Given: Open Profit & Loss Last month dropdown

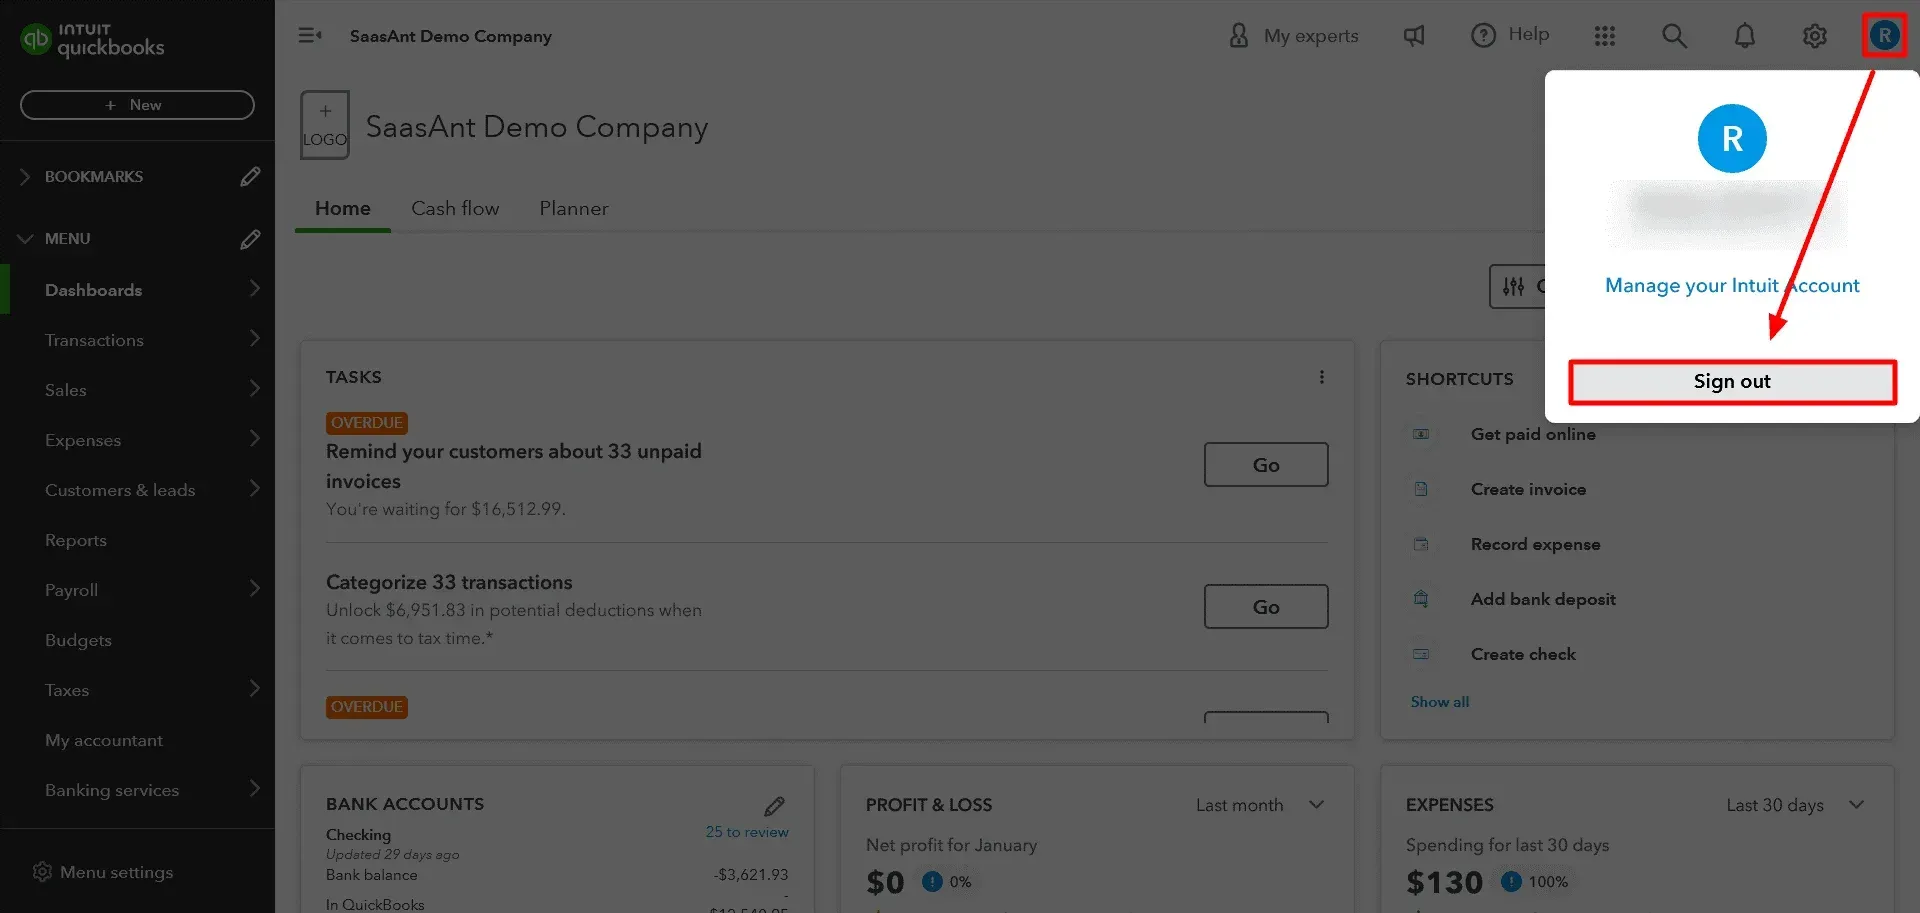Looking at the screenshot, I should click(1260, 805).
